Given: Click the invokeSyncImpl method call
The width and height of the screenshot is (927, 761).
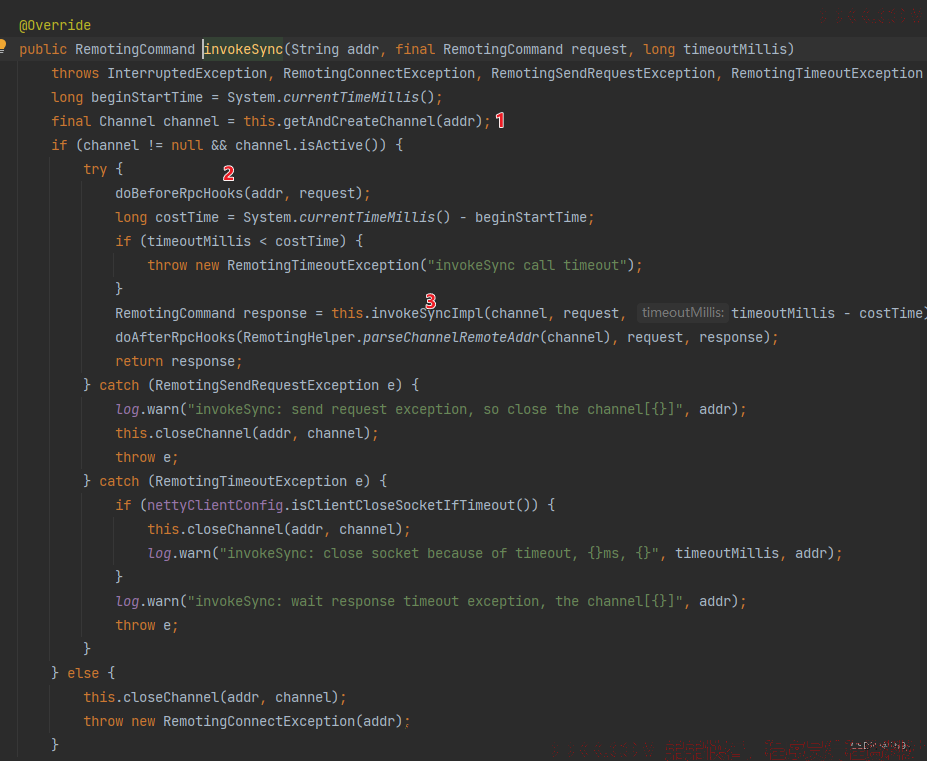Looking at the screenshot, I should (x=427, y=313).
